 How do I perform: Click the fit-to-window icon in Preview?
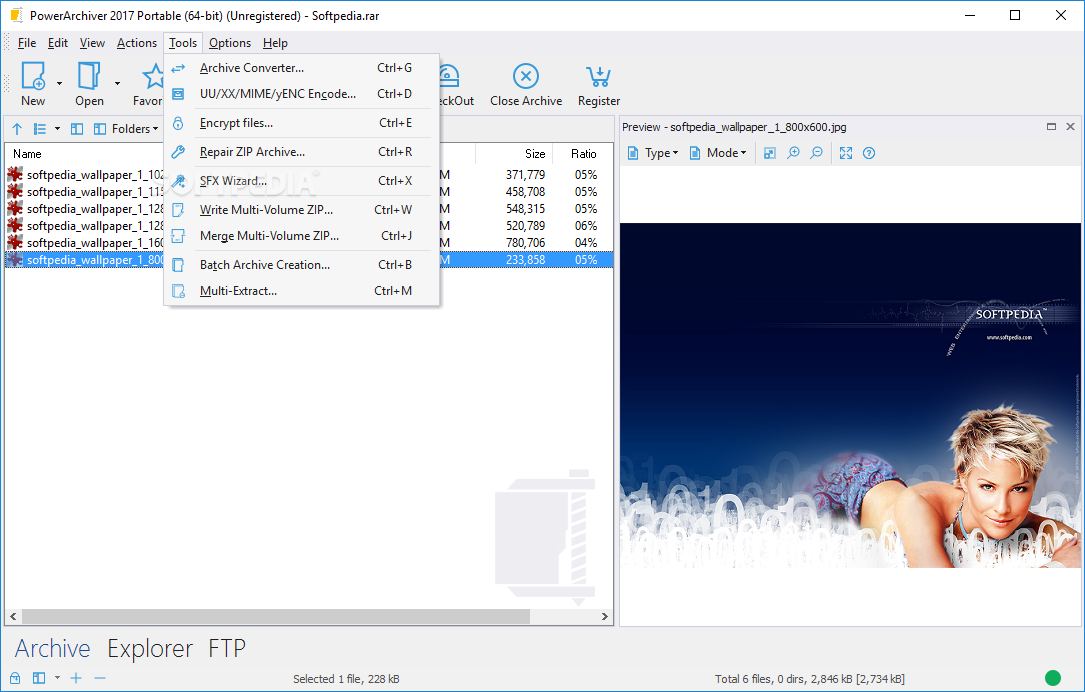tap(769, 153)
